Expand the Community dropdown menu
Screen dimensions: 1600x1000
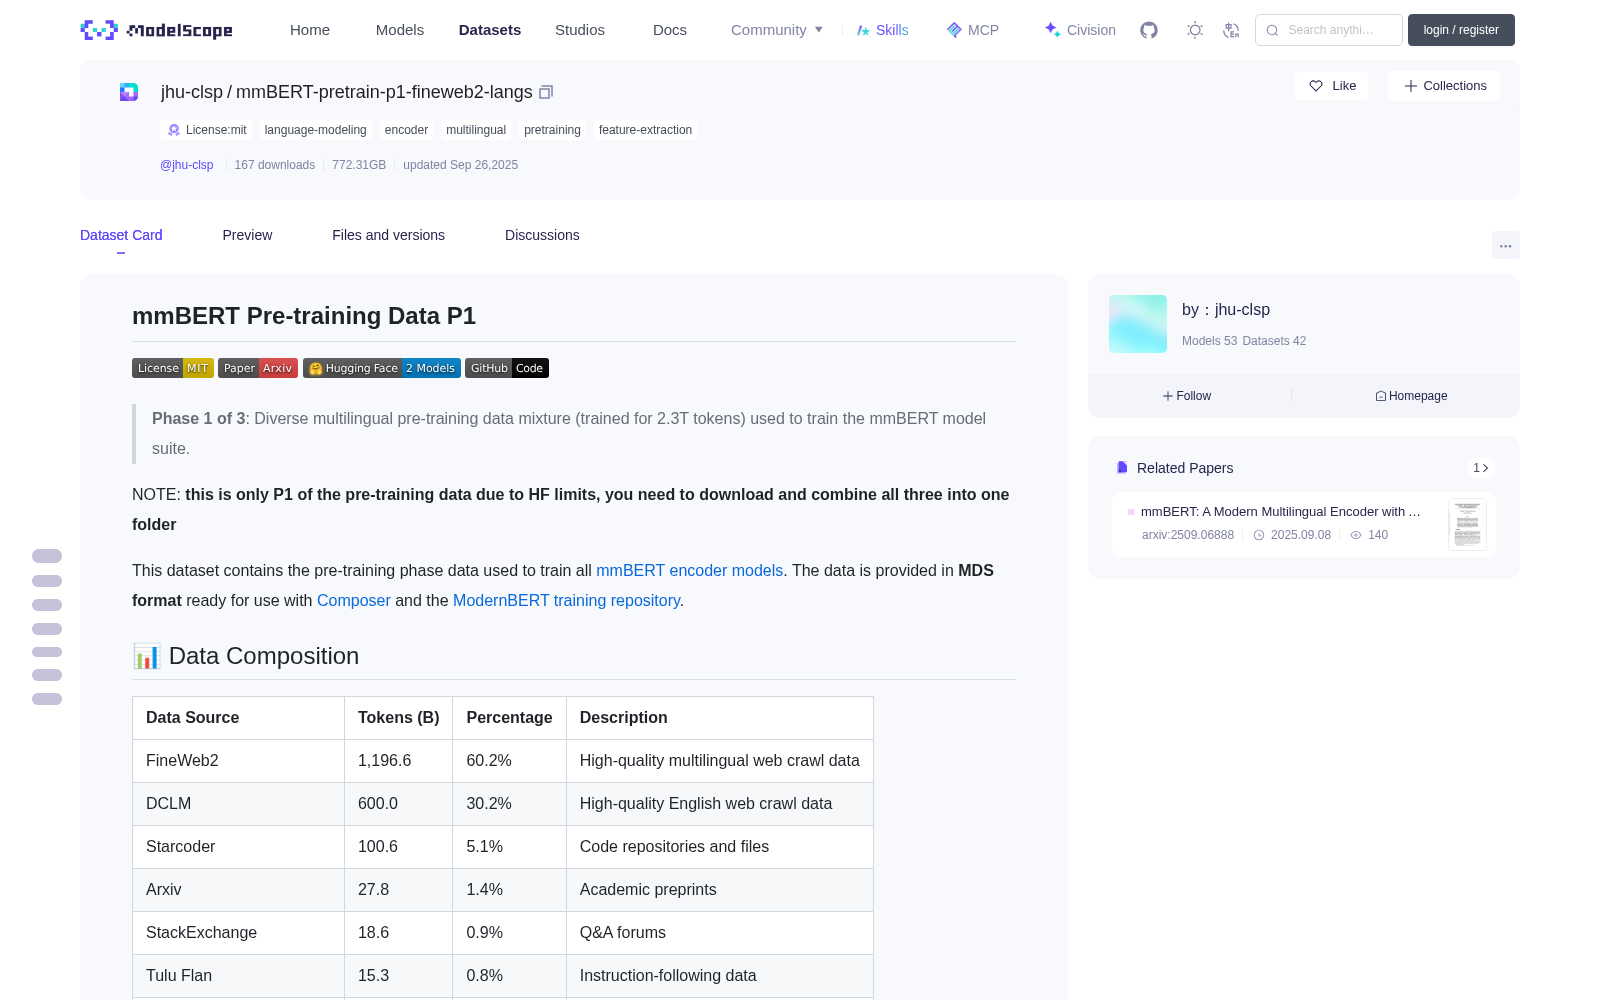point(777,30)
